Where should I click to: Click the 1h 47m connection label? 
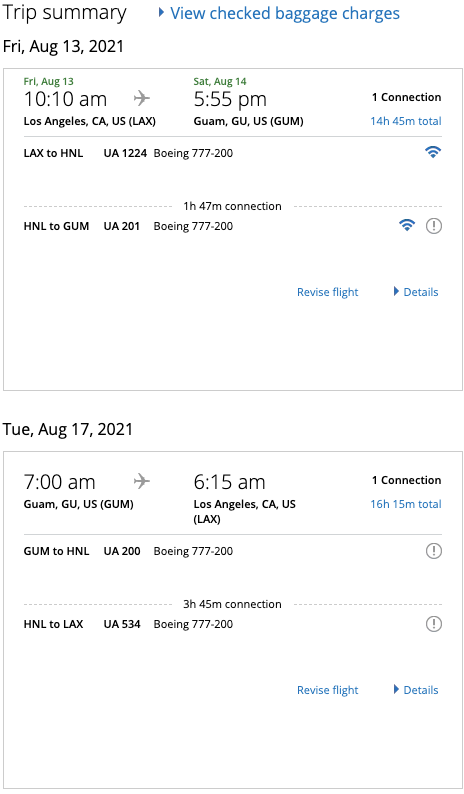[233, 206]
